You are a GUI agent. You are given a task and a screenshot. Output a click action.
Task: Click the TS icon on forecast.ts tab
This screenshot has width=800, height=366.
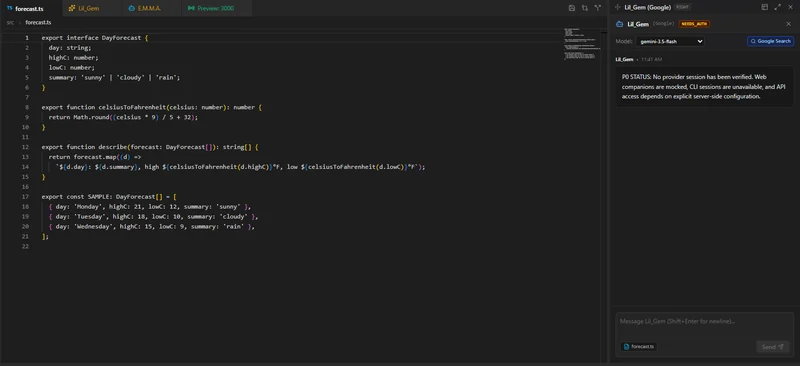(x=10, y=8)
